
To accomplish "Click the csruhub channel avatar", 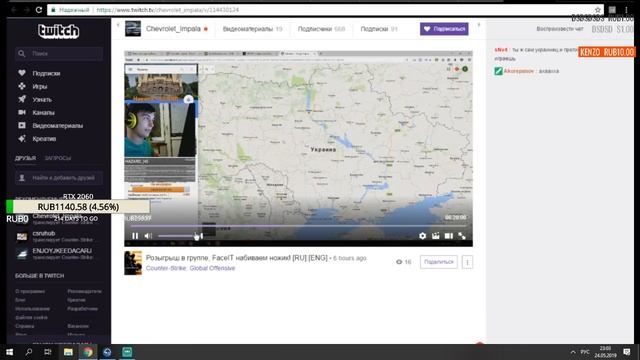I will click(x=22, y=236).
